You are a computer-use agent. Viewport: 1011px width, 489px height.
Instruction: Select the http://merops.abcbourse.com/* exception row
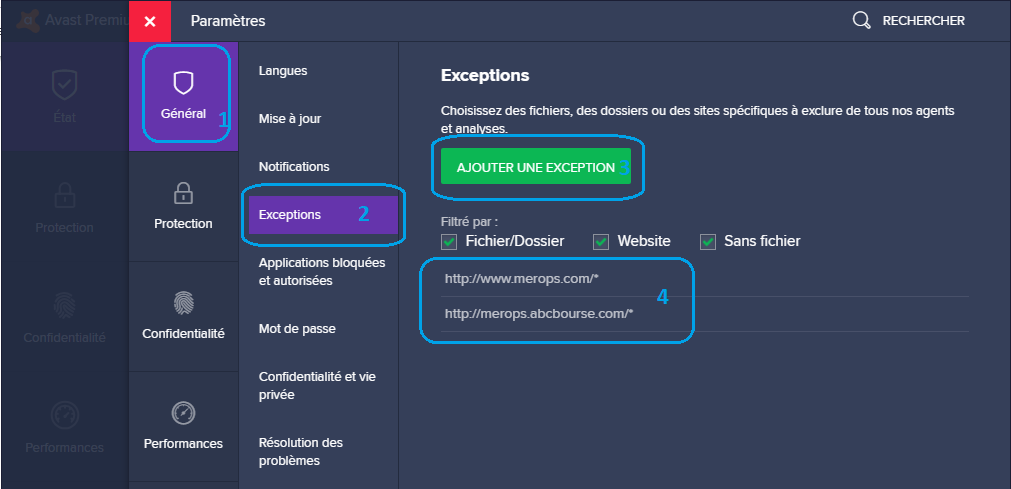tap(705, 314)
